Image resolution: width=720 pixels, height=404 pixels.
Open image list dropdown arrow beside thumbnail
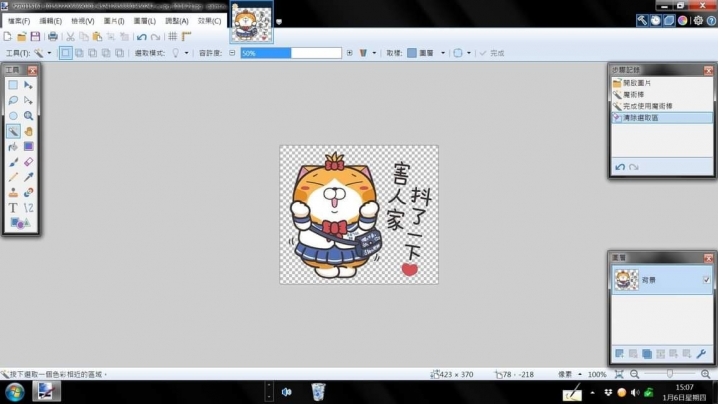(279, 22)
